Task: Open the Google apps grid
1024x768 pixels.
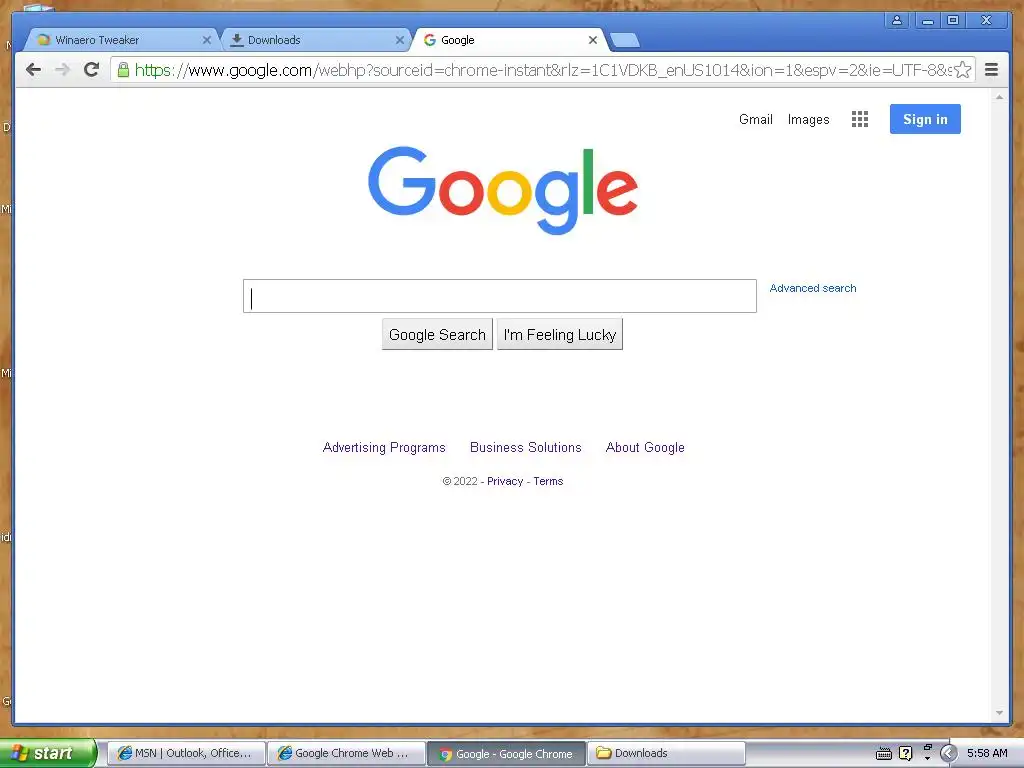Action: [x=860, y=119]
